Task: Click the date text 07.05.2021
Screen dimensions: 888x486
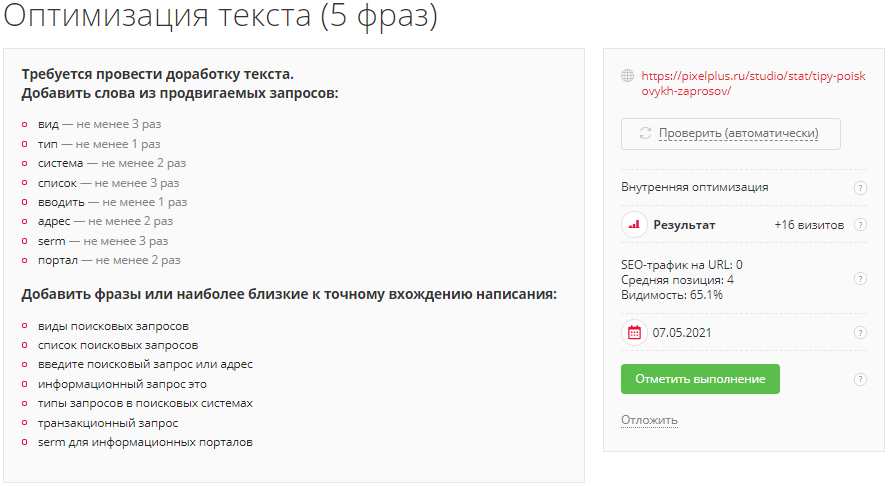Action: point(682,332)
